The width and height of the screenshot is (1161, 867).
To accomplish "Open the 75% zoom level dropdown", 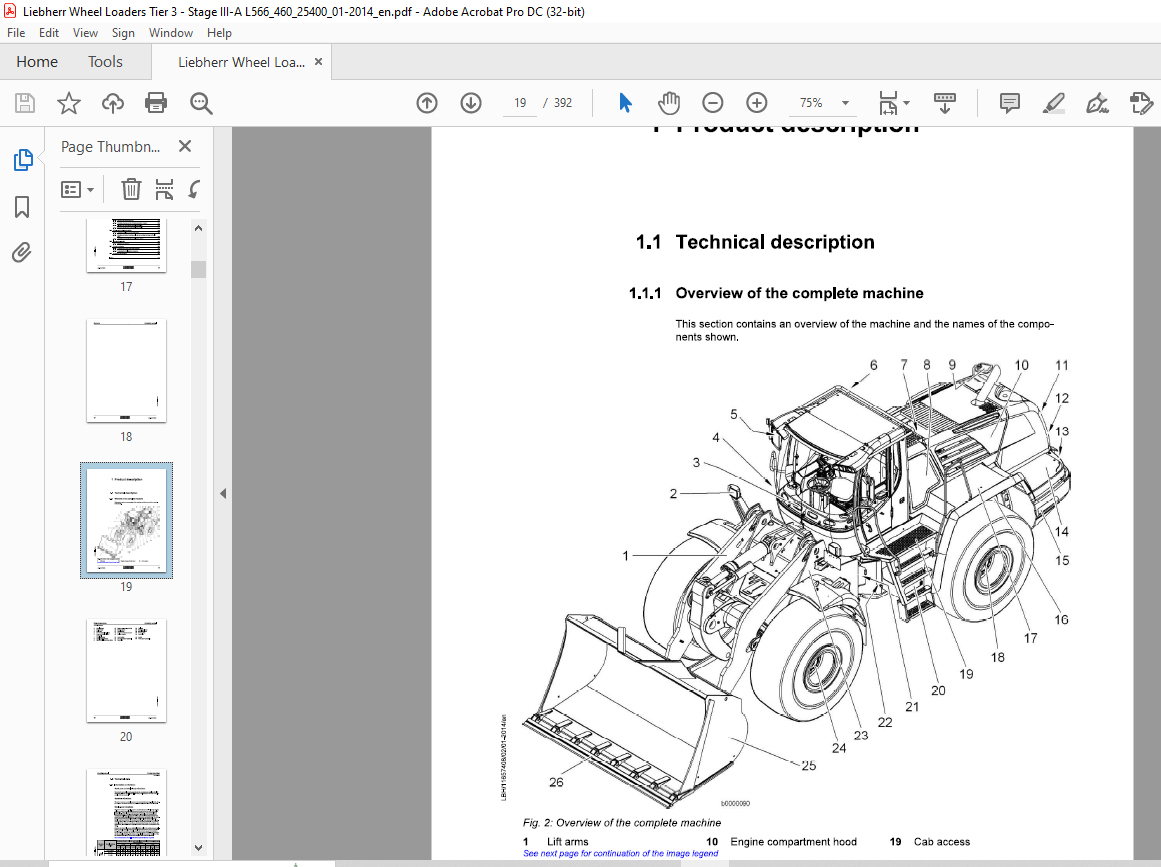I will 846,103.
